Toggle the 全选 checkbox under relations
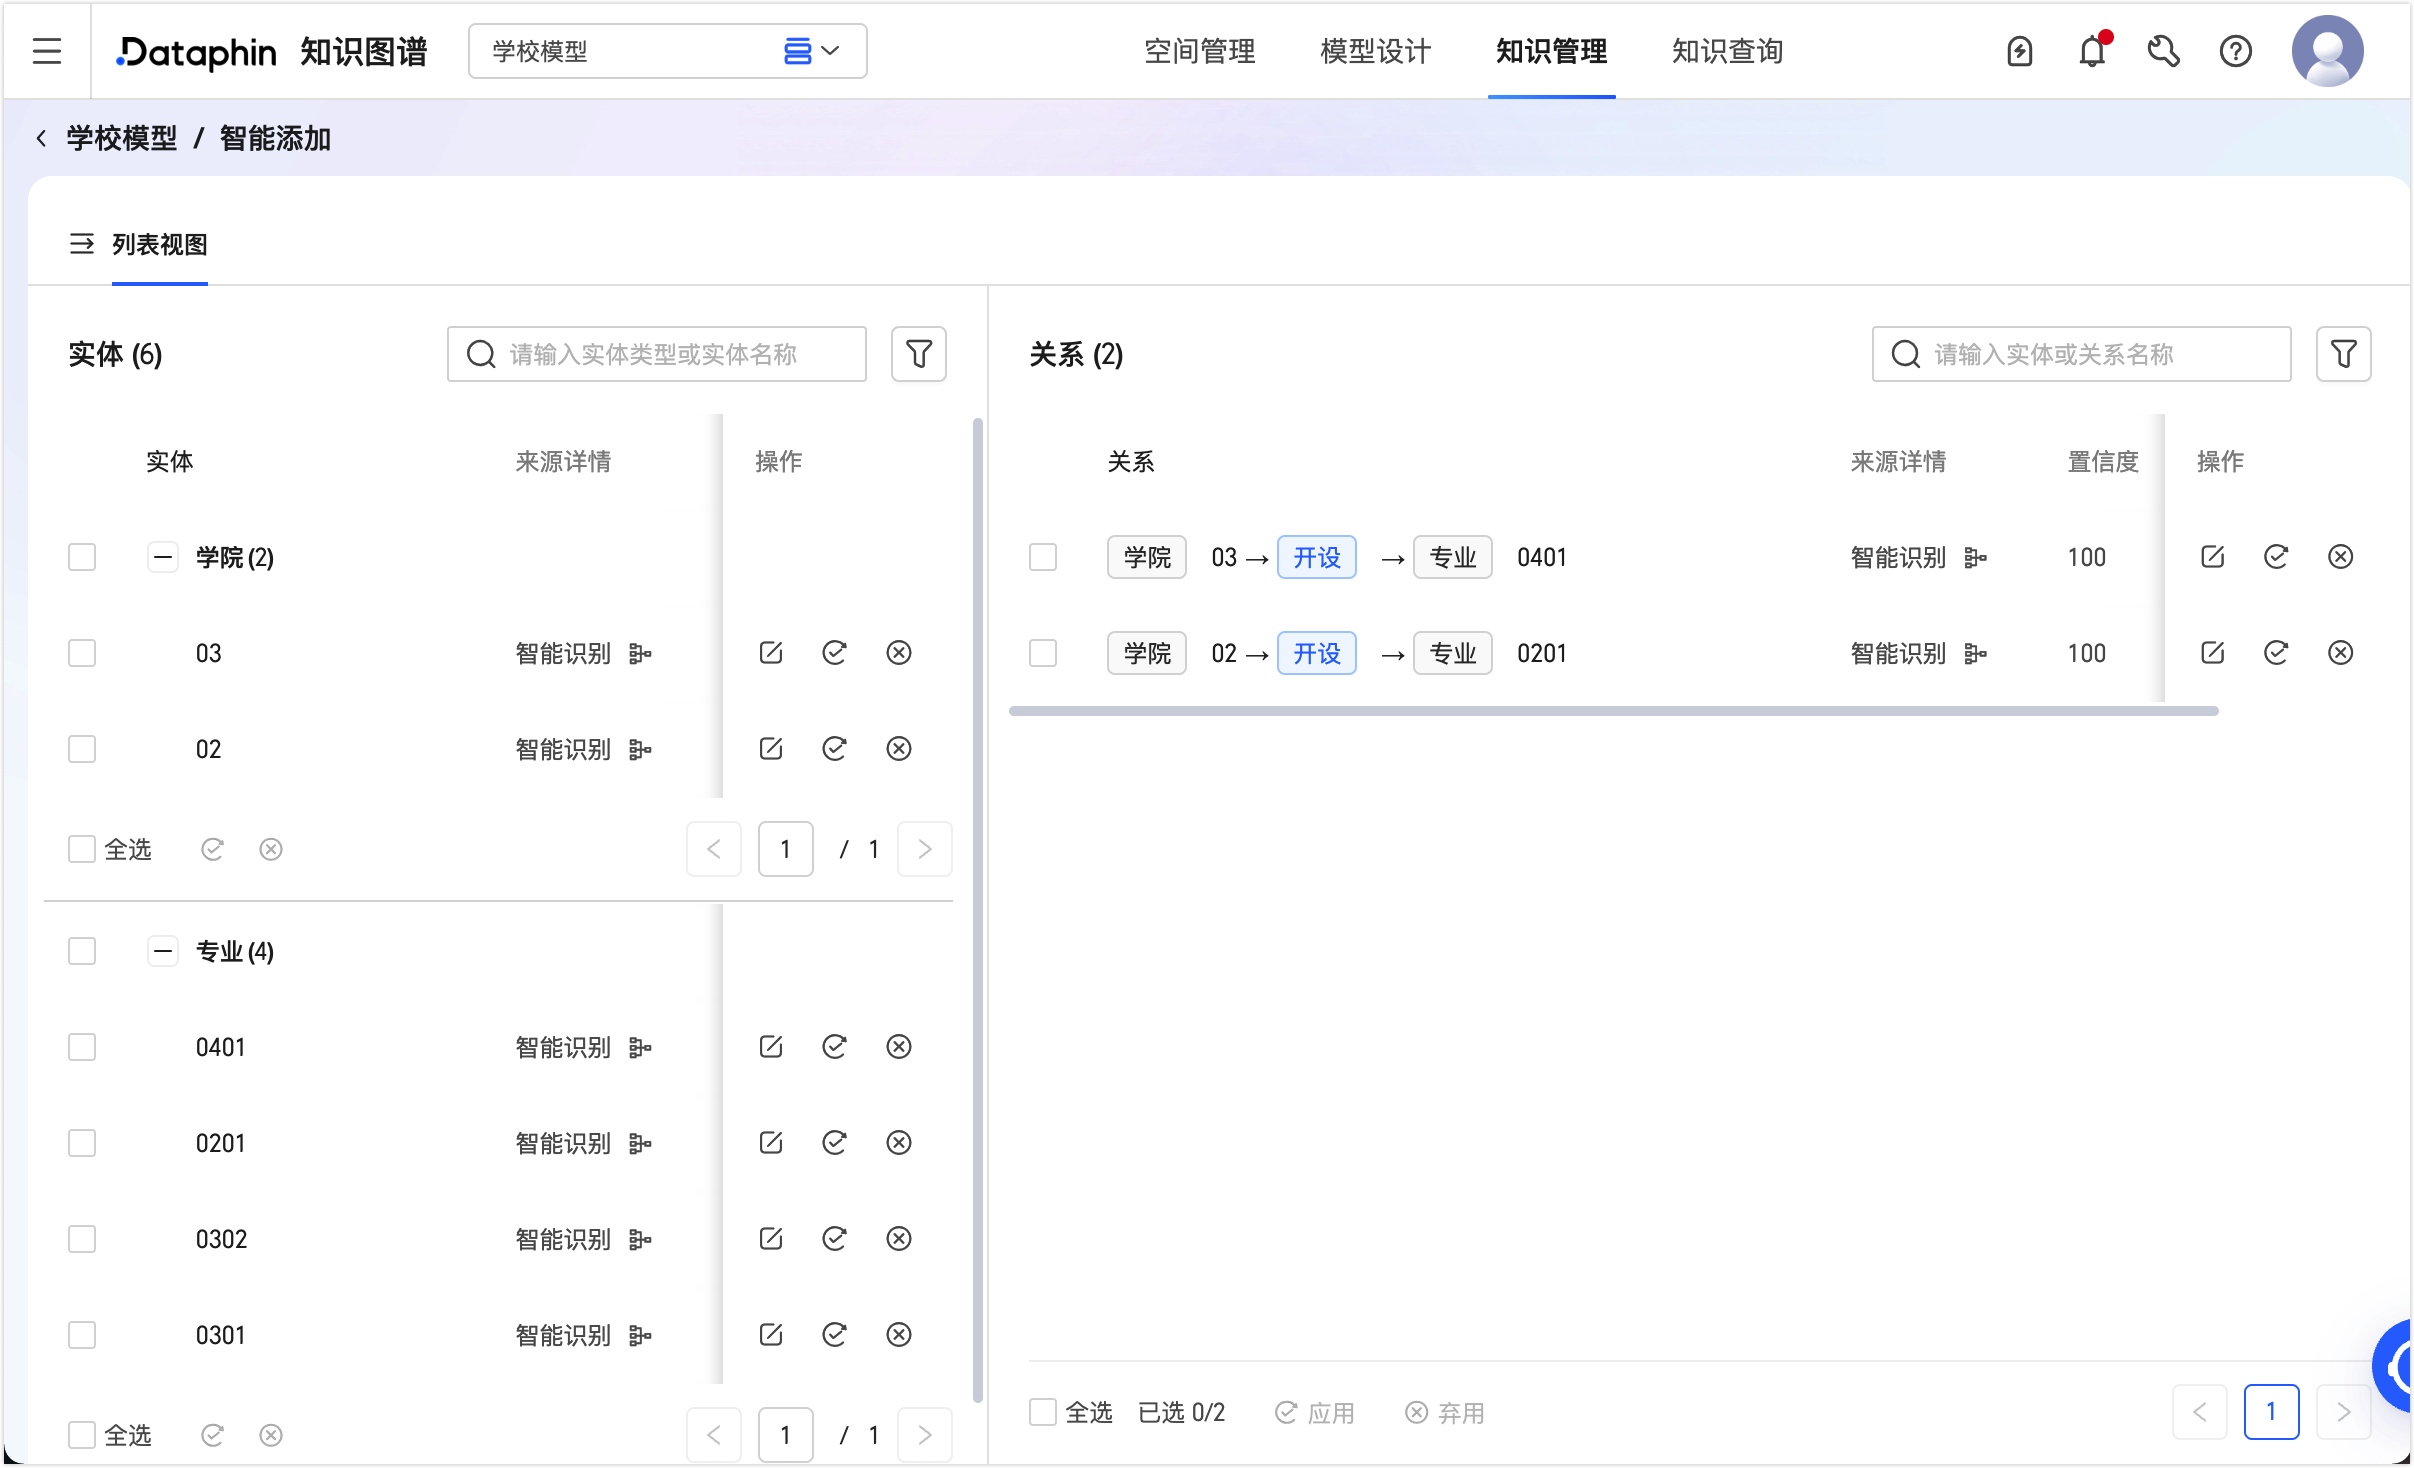This screenshot has width=2414, height=1468. [x=1043, y=1412]
